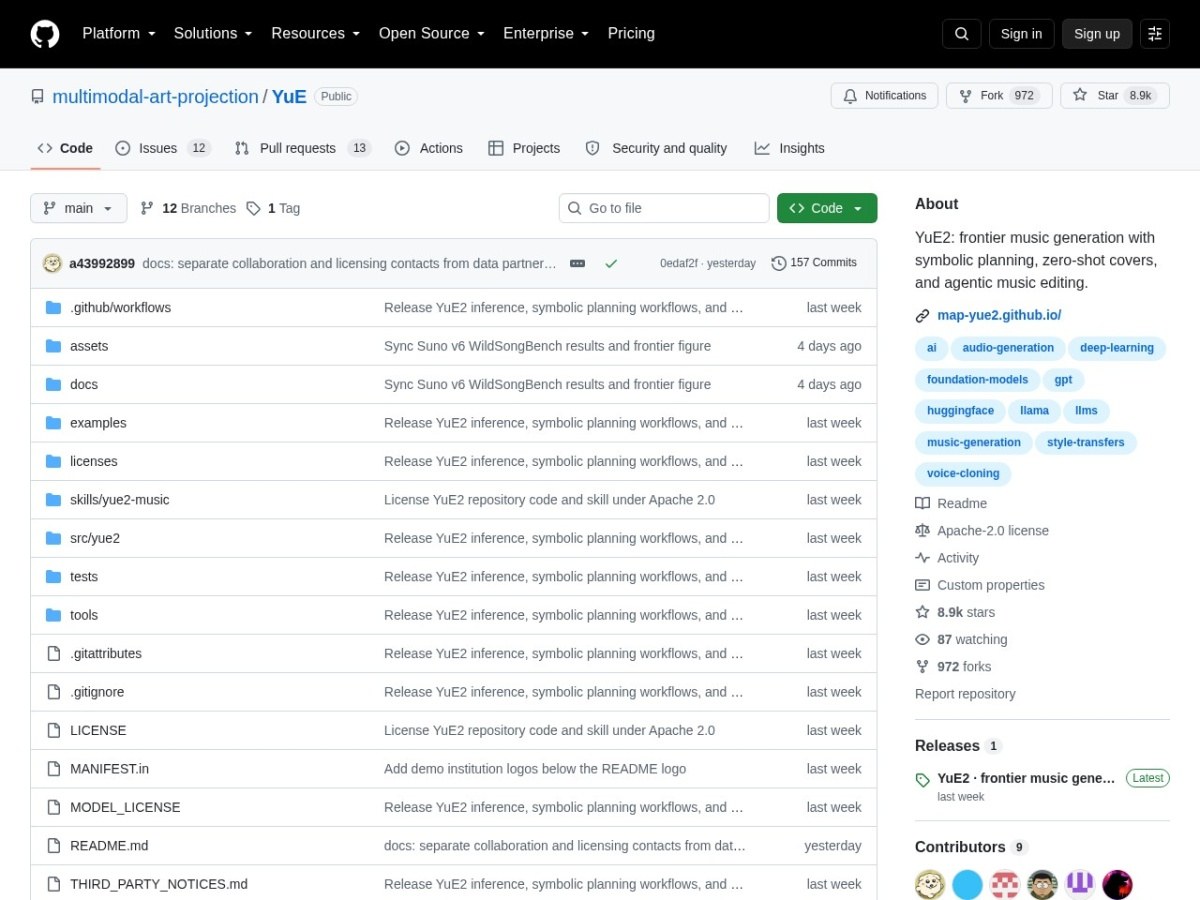1200x900 pixels.
Task: Click the first contributor avatar
Action: 930,885
